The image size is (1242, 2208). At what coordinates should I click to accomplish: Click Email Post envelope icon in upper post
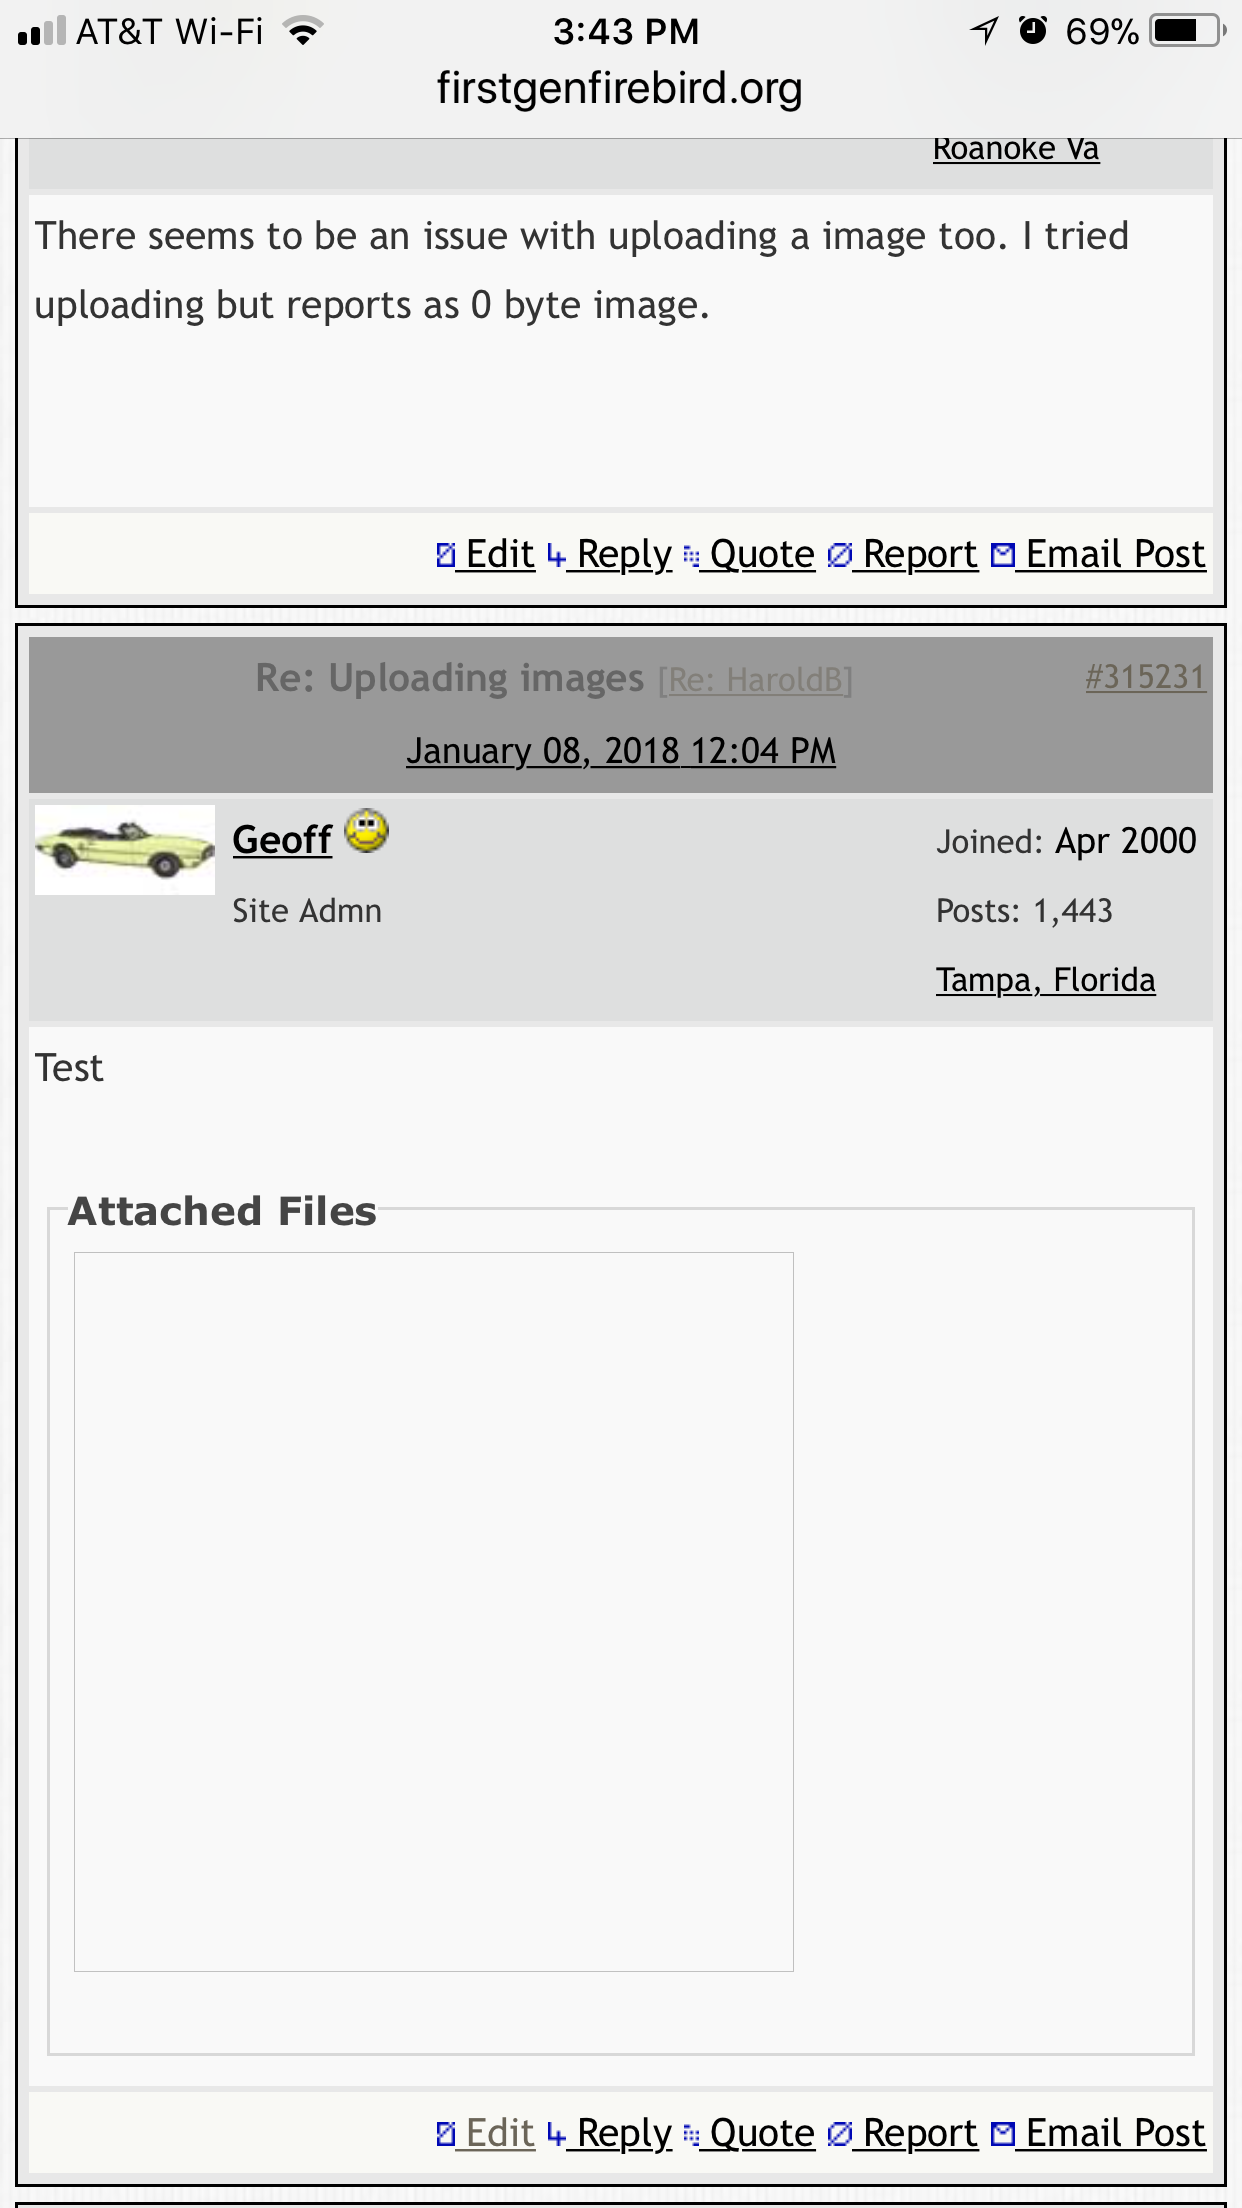point(1003,555)
